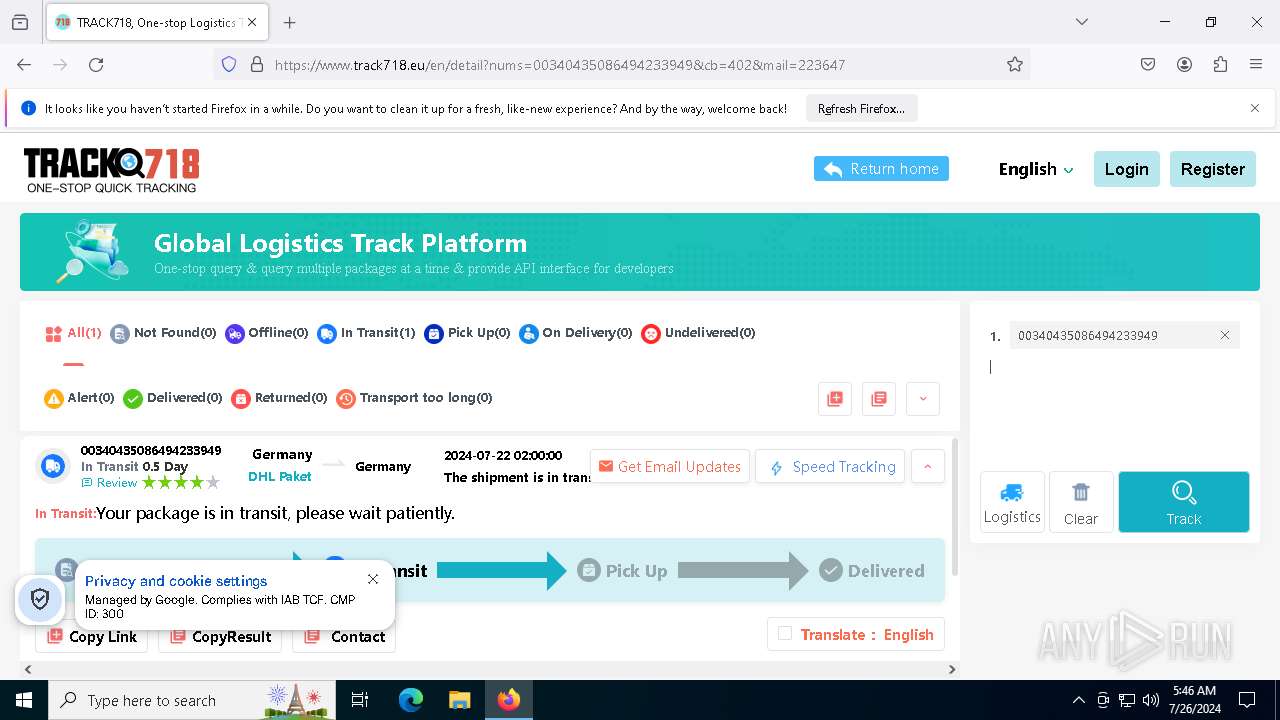Select the In Transit(1) filter

pyautogui.click(x=366, y=333)
